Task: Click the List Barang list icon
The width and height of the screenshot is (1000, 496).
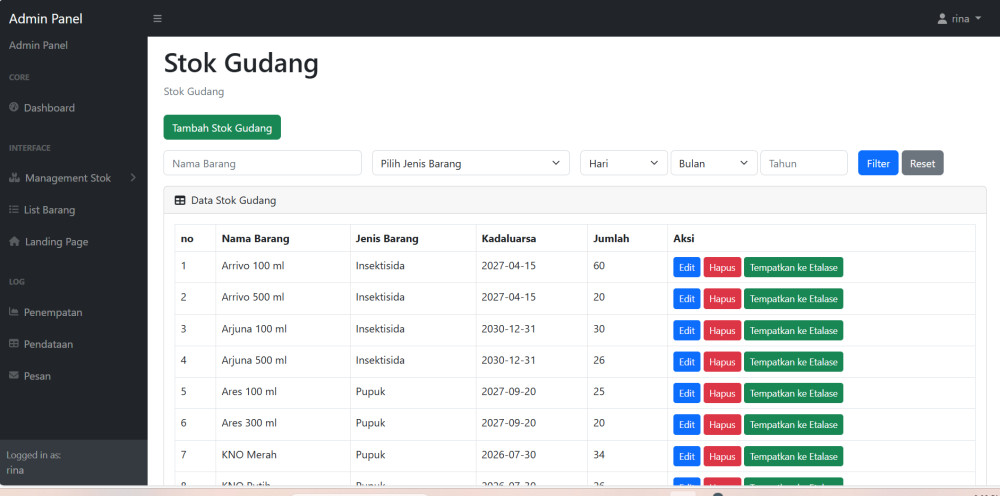Action: 14,210
